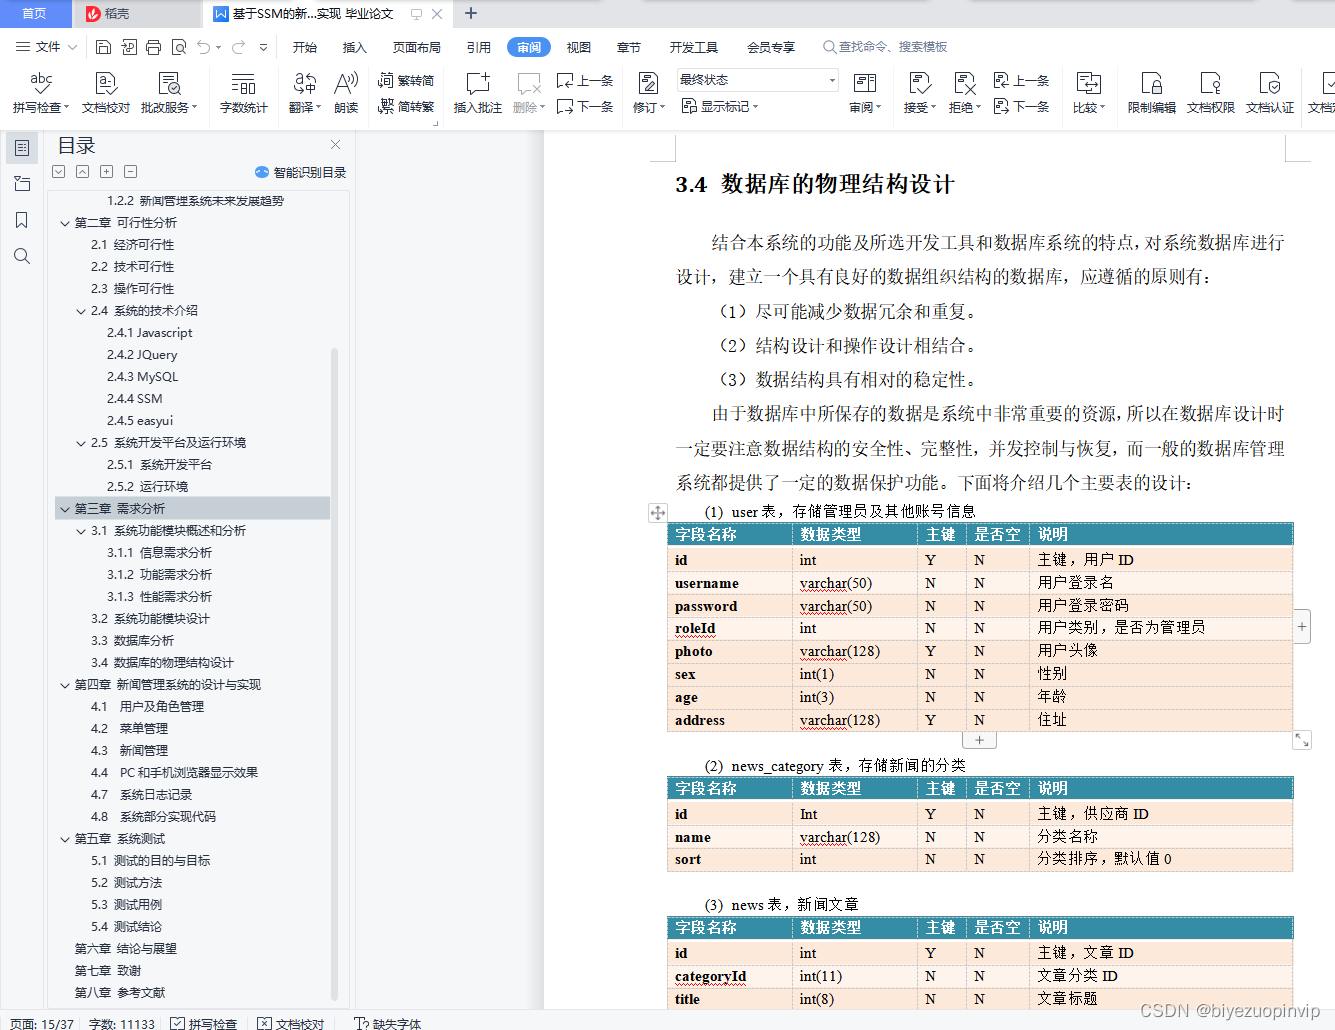The height and width of the screenshot is (1030, 1335).
Task: Collapse 第三章 需求分析 in the outline
Action: [x=65, y=508]
